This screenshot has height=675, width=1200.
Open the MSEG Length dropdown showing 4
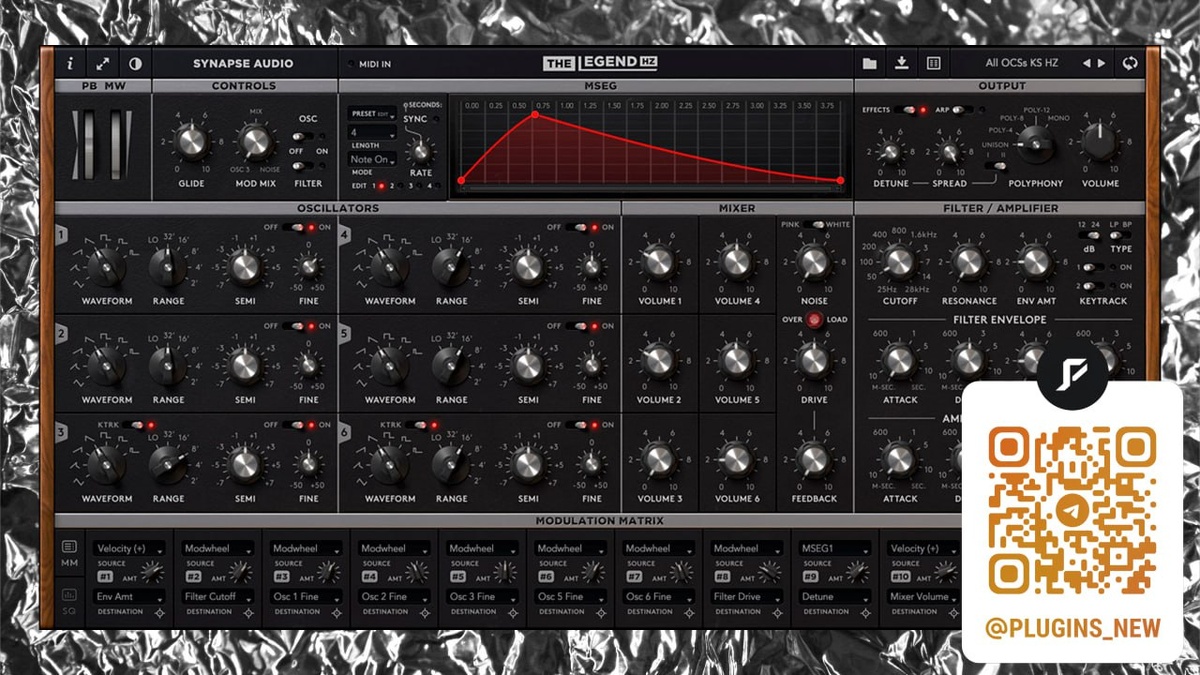coord(373,132)
